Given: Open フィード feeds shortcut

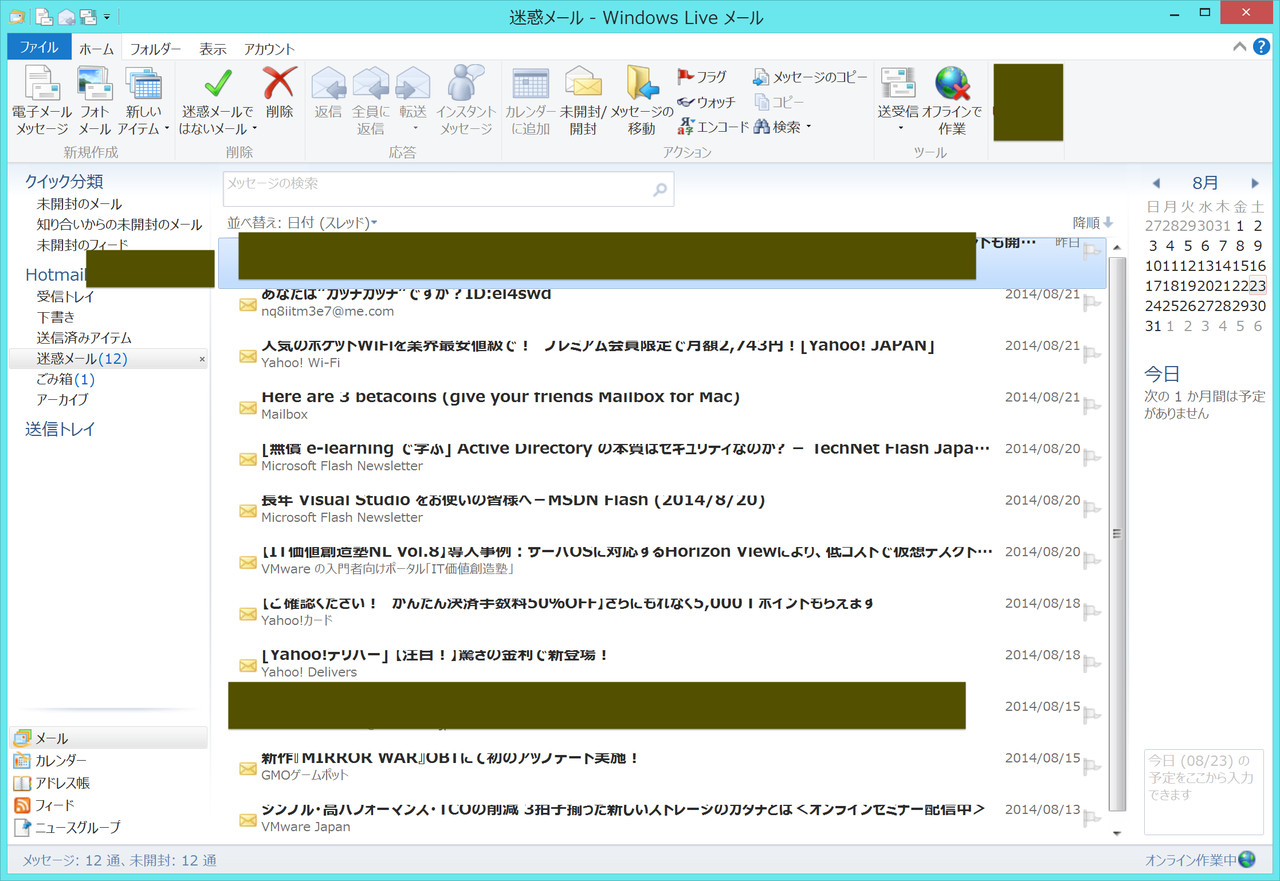Looking at the screenshot, I should pos(54,805).
